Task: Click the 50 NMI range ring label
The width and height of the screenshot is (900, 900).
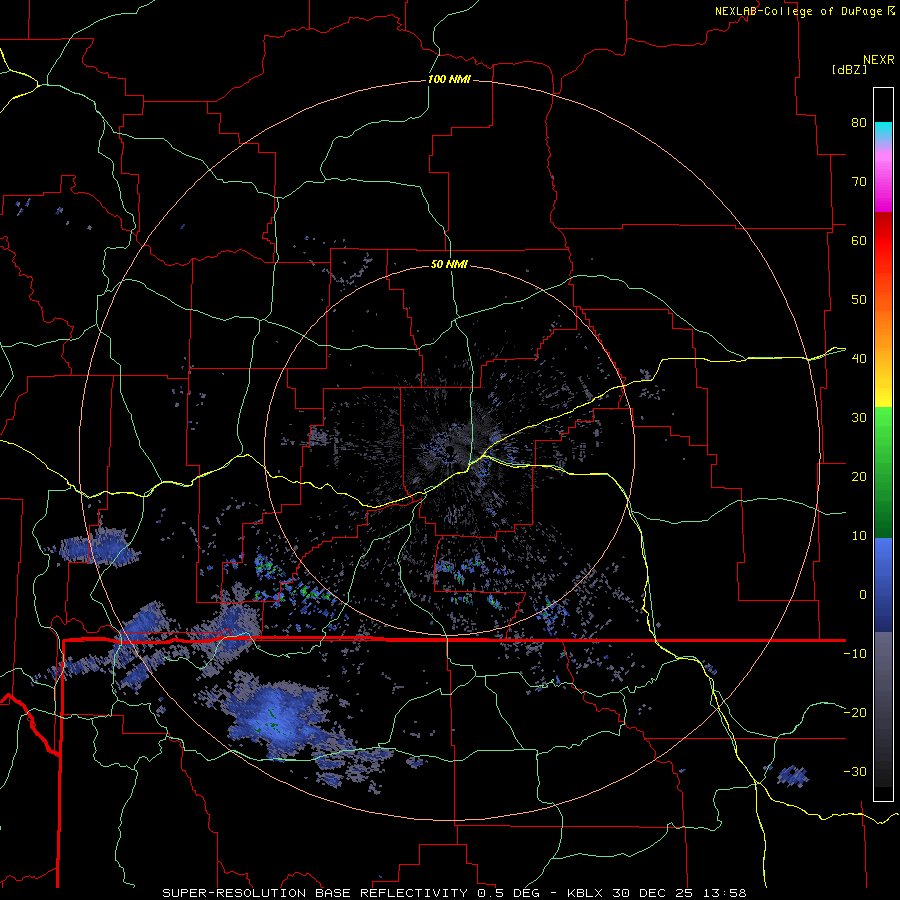Action: [449, 264]
